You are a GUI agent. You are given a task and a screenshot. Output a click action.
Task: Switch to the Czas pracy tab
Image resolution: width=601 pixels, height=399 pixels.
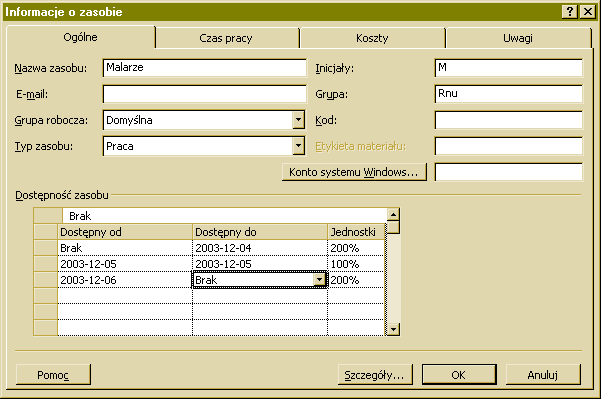point(227,38)
